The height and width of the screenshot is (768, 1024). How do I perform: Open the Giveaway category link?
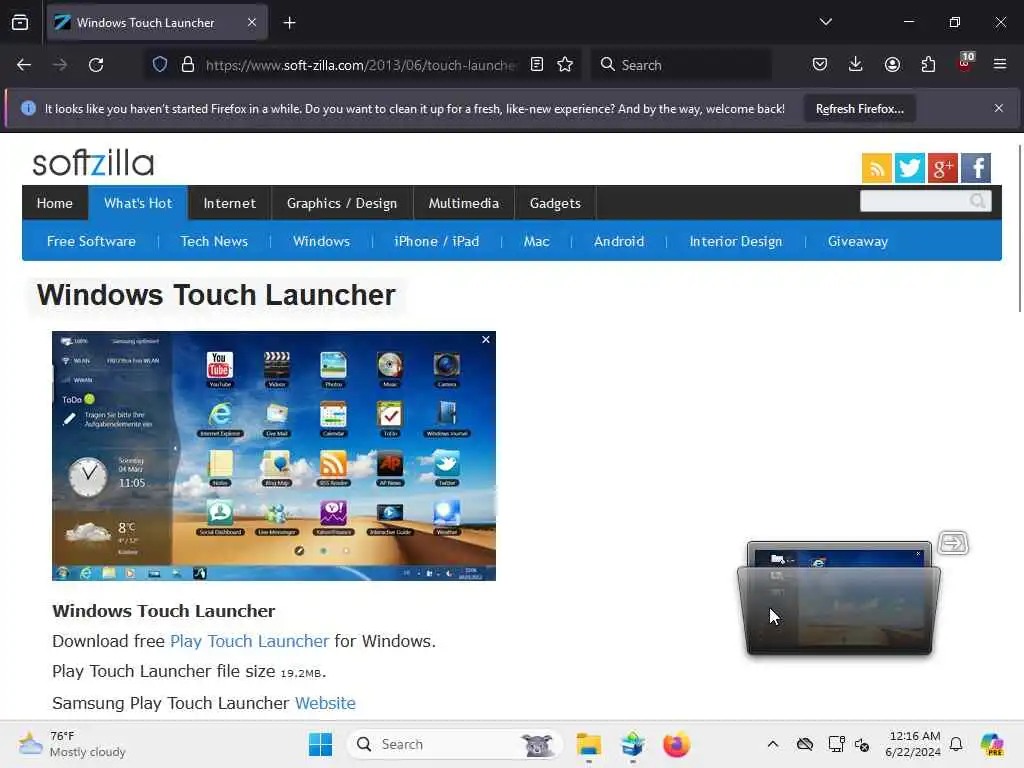point(857,241)
